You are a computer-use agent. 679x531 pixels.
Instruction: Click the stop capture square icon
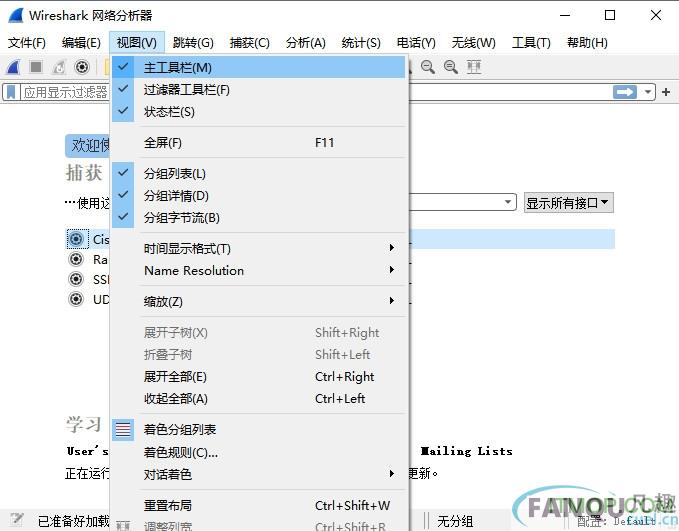36,67
